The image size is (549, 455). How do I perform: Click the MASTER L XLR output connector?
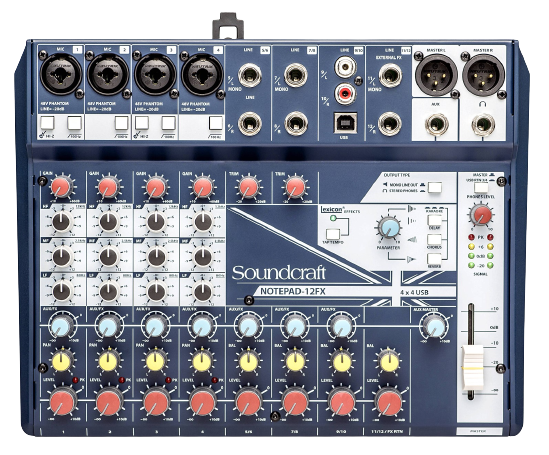point(436,75)
